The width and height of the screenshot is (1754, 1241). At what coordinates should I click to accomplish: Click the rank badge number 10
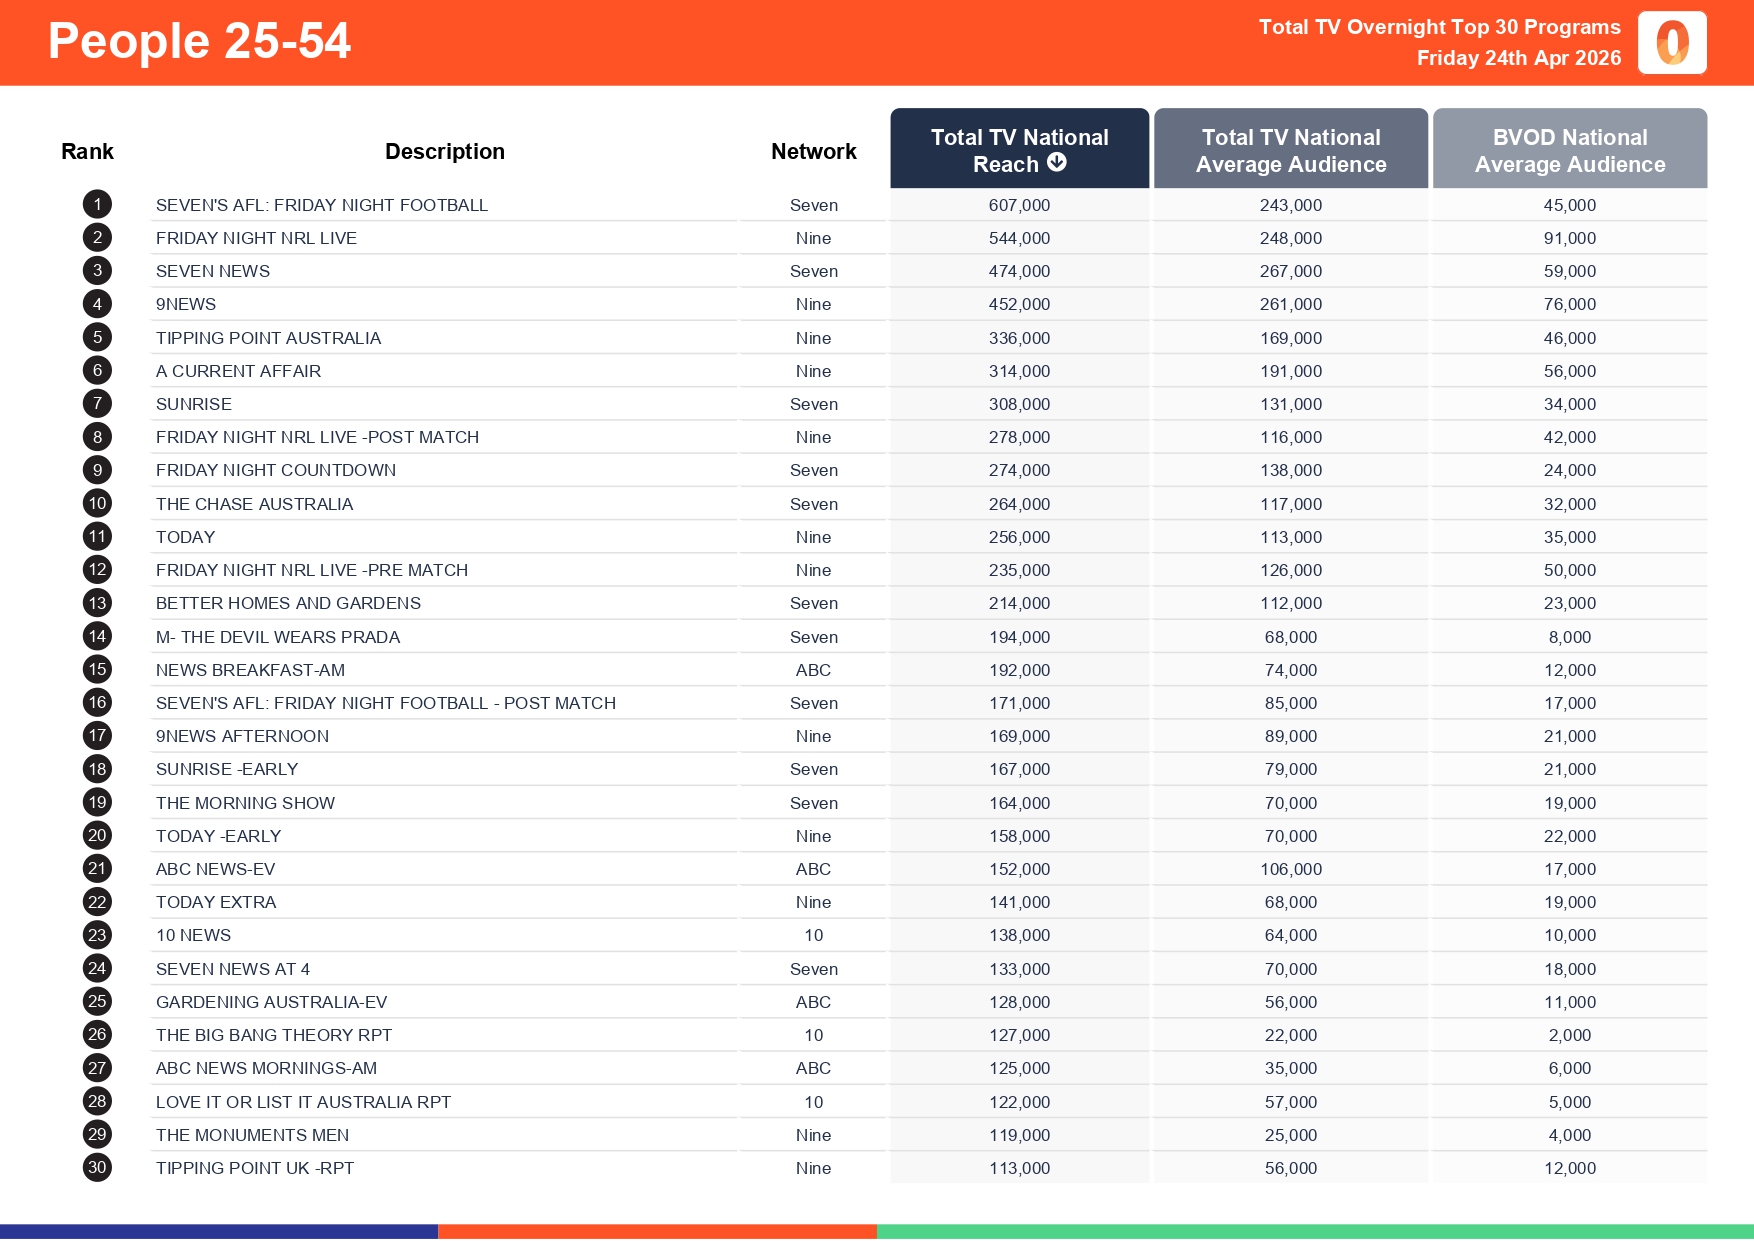[x=97, y=503]
